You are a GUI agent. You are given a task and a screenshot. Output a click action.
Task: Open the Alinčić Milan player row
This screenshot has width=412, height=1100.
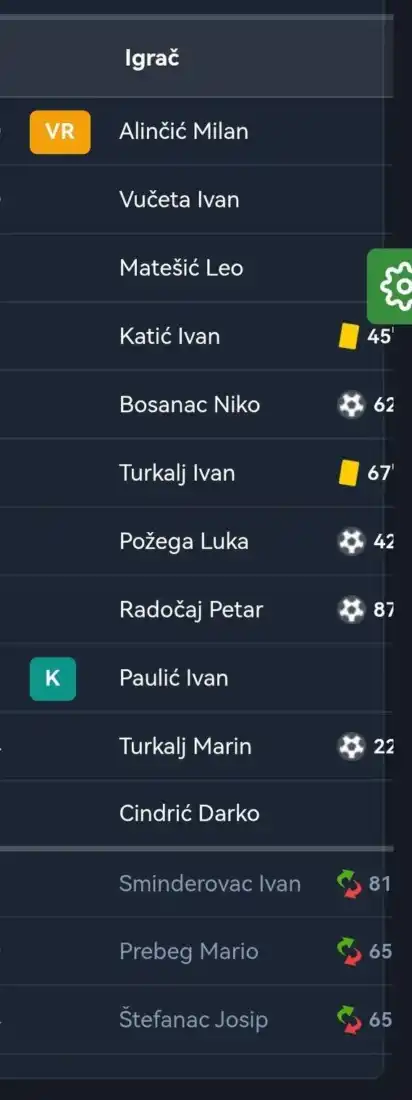click(197, 131)
